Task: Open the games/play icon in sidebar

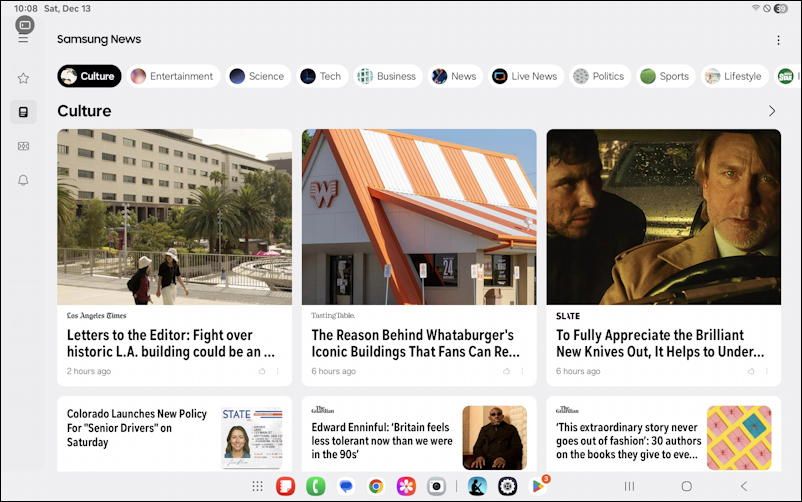Action: pyautogui.click(x=24, y=146)
